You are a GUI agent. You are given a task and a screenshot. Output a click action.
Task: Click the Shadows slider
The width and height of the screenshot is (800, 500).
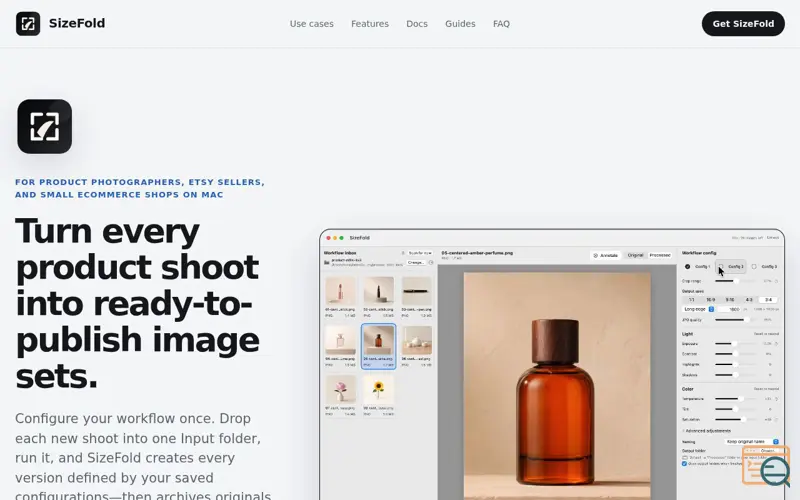[735, 375]
